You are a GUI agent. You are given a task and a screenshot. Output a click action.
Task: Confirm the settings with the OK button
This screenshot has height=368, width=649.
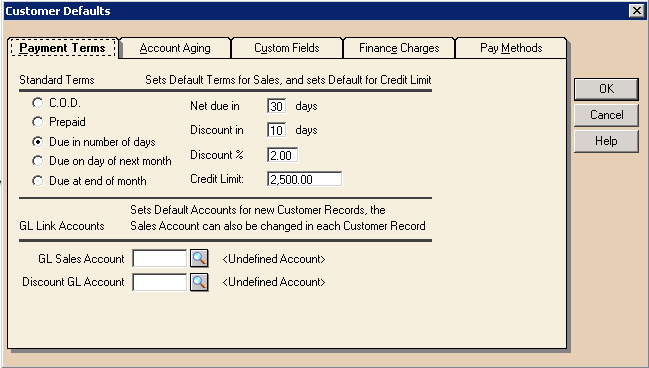pyautogui.click(x=606, y=89)
